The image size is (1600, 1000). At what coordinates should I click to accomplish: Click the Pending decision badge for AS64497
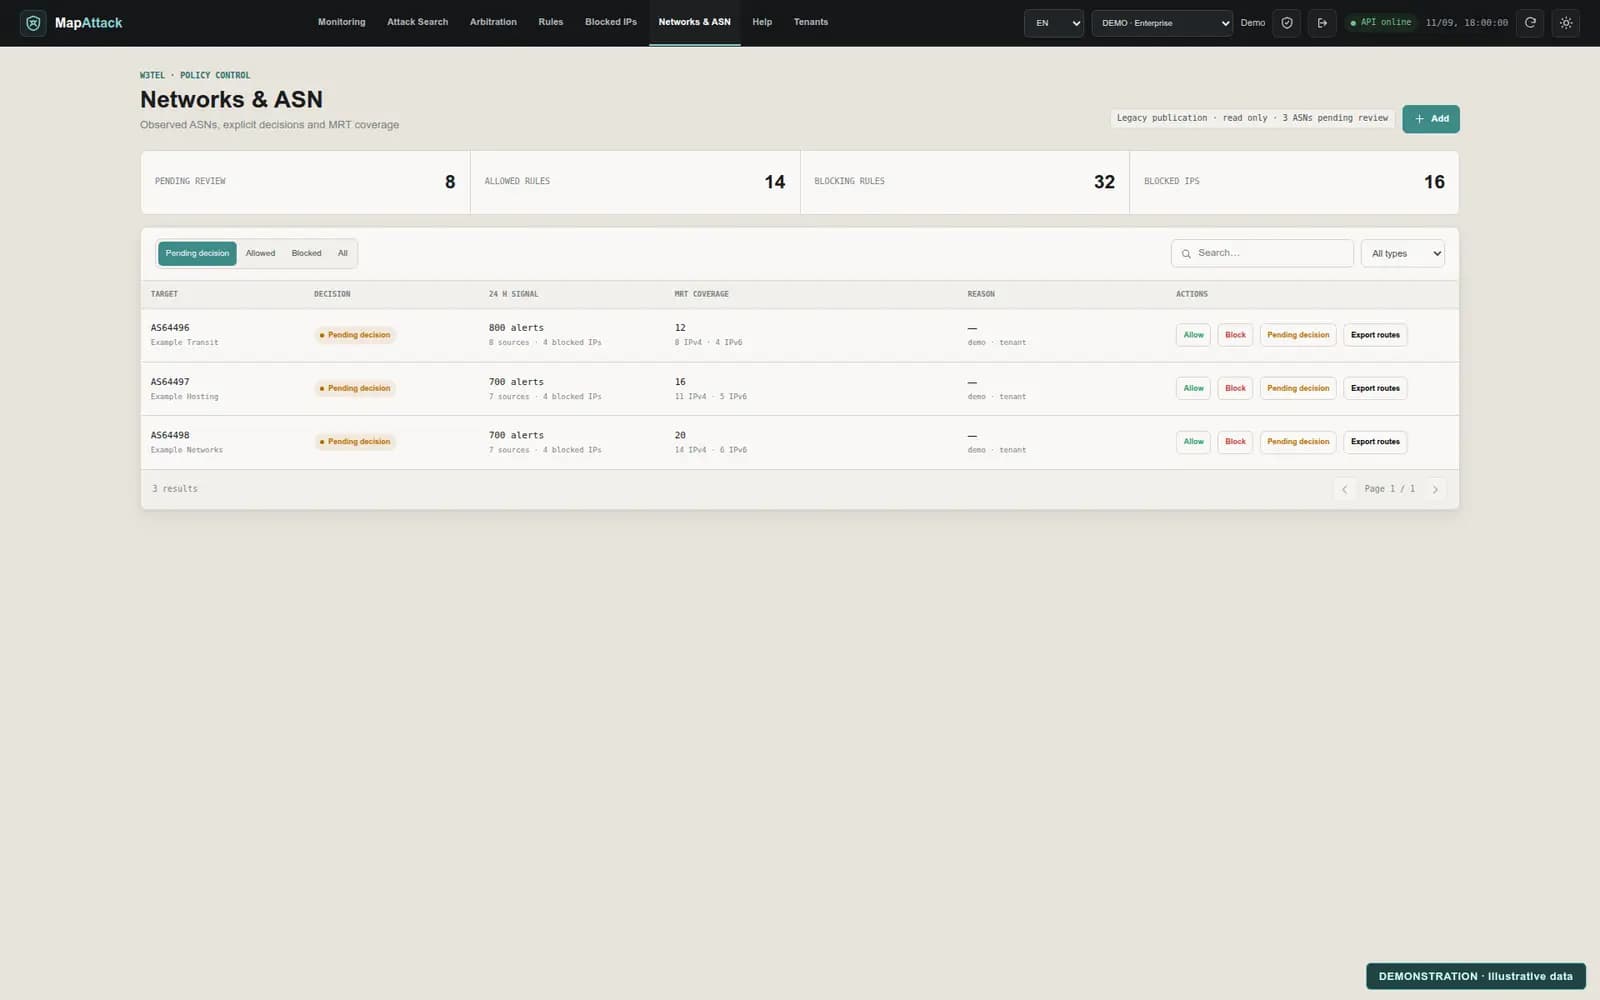355,388
